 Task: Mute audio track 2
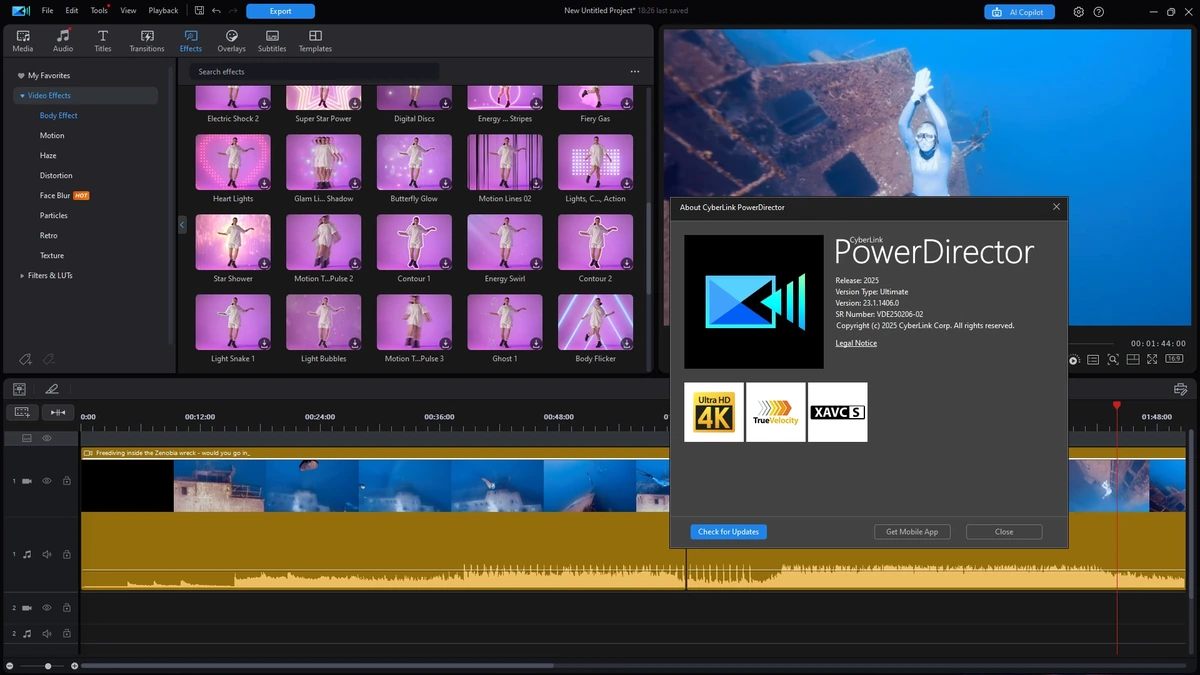tap(46, 633)
